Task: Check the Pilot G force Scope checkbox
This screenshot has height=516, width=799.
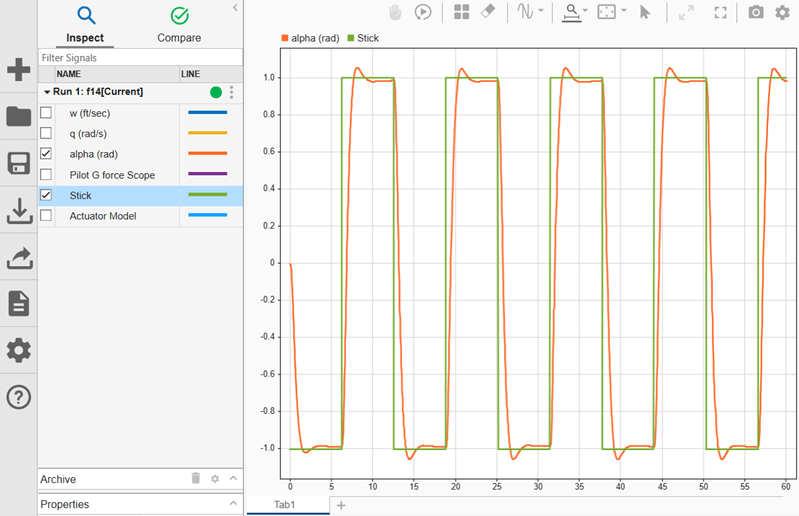Action: (x=46, y=174)
